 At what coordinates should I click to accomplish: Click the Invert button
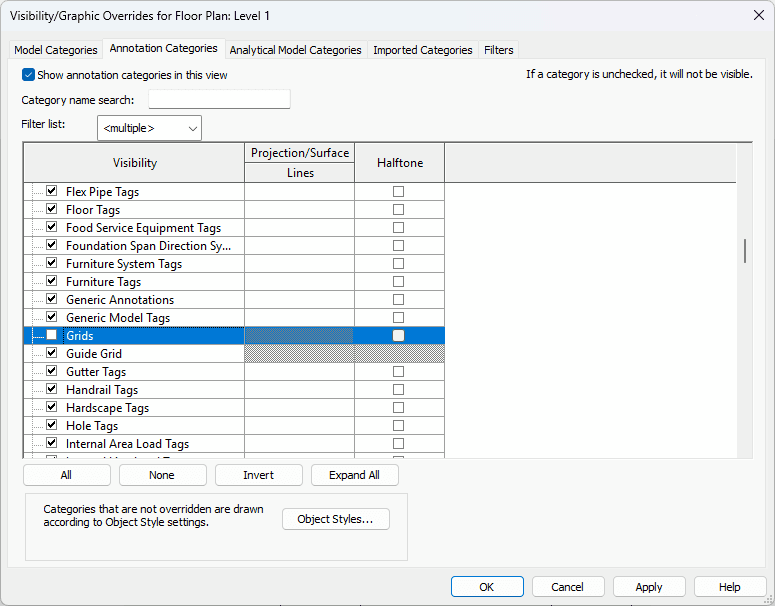tap(258, 475)
